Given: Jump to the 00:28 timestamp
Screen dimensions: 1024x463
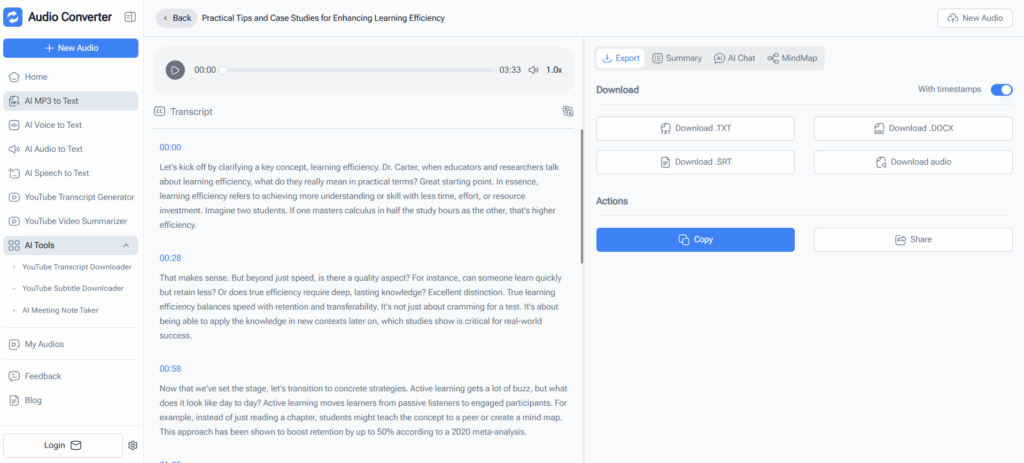Looking at the screenshot, I should (x=170, y=257).
